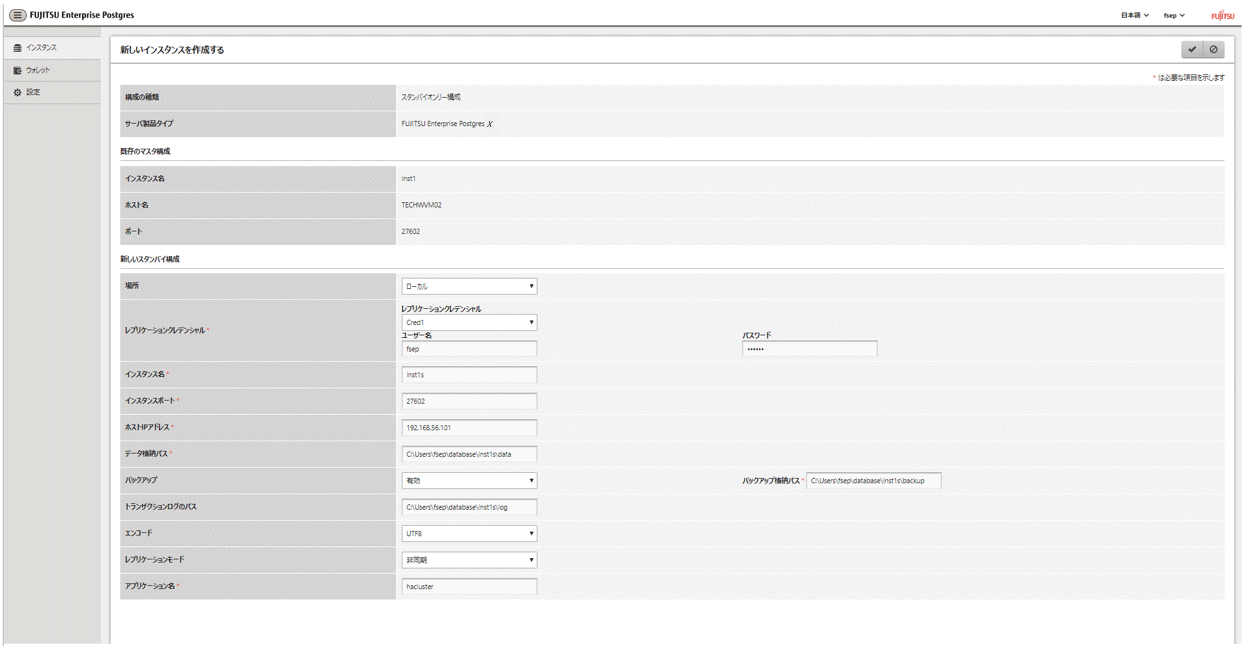Click the データ格納パス field
Image resolution: width=1242 pixels, height=647 pixels.
(469, 454)
